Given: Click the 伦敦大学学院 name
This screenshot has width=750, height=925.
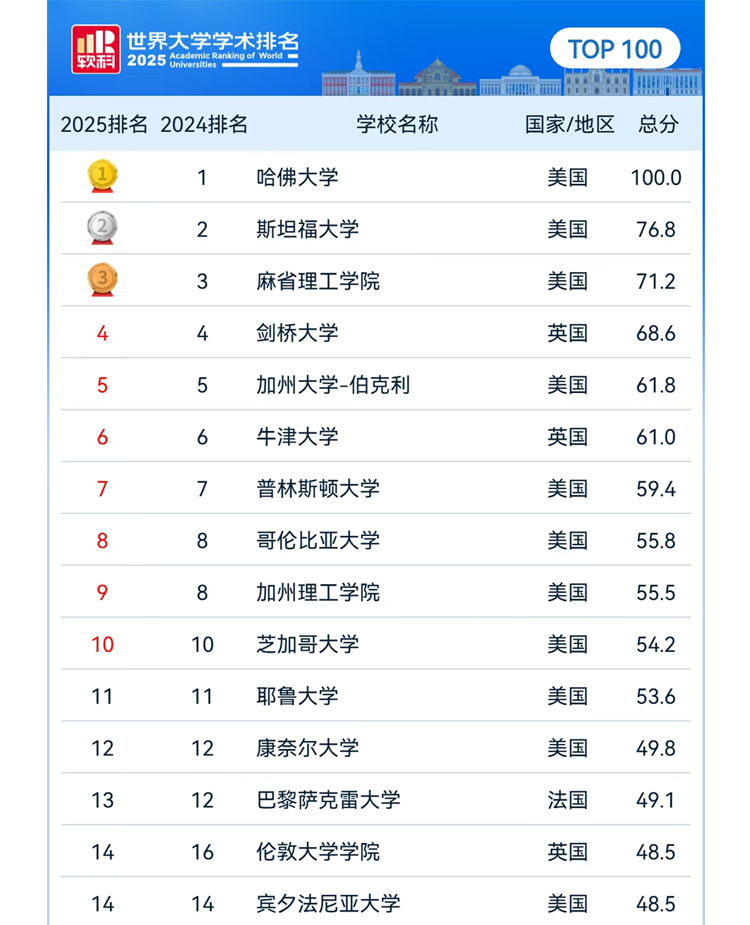Looking at the screenshot, I should pyautogui.click(x=318, y=852).
